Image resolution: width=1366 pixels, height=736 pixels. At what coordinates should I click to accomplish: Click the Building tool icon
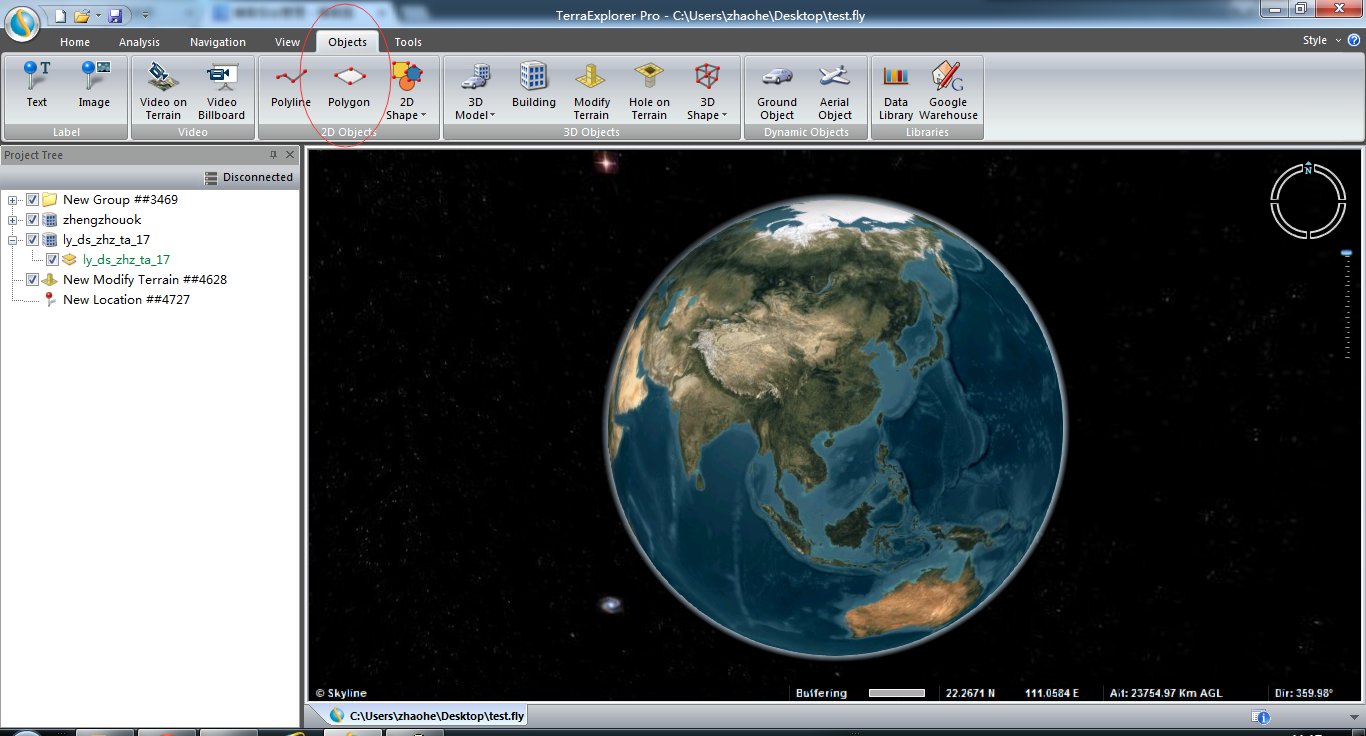pos(534,86)
